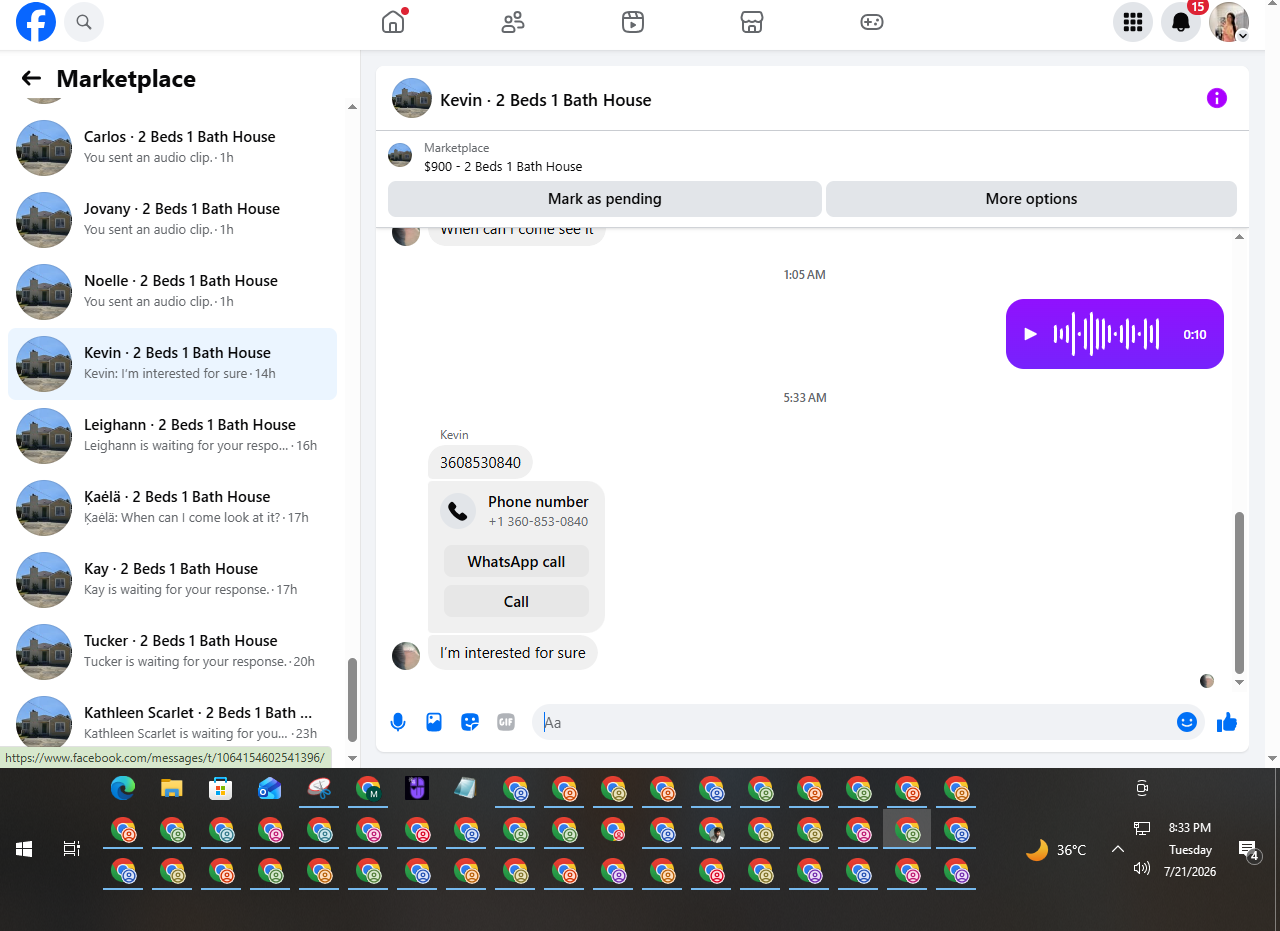Click the "$900 - 2 Beds 1 Bath House" listing title
The height and width of the screenshot is (931, 1280).
pyautogui.click(x=503, y=167)
